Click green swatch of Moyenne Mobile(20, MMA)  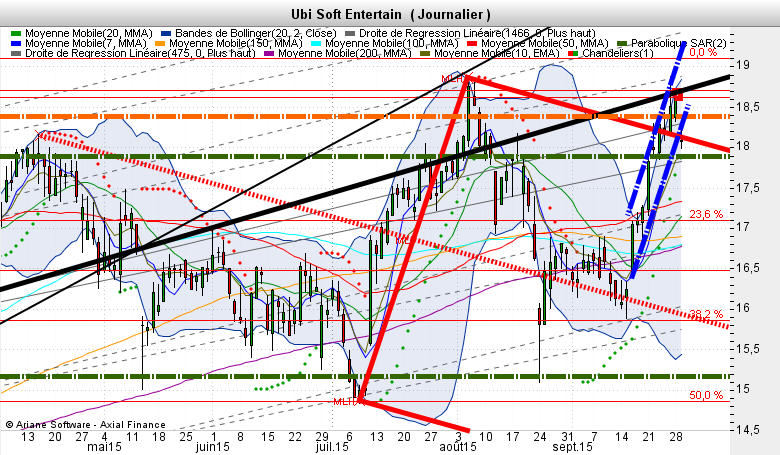pos(16,33)
